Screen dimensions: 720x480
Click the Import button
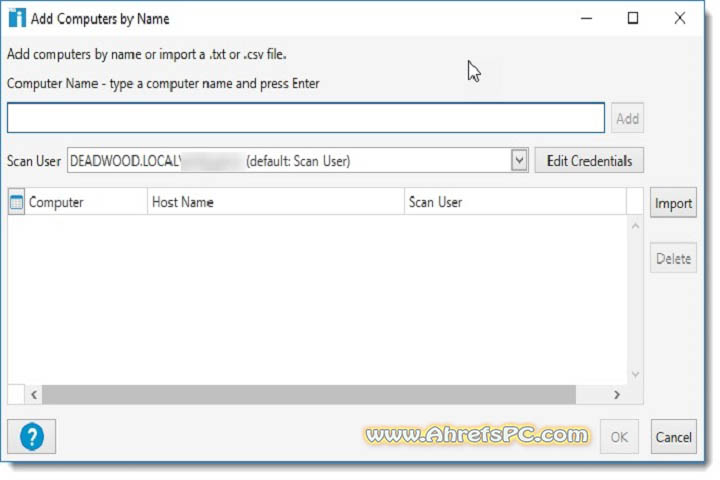point(673,203)
